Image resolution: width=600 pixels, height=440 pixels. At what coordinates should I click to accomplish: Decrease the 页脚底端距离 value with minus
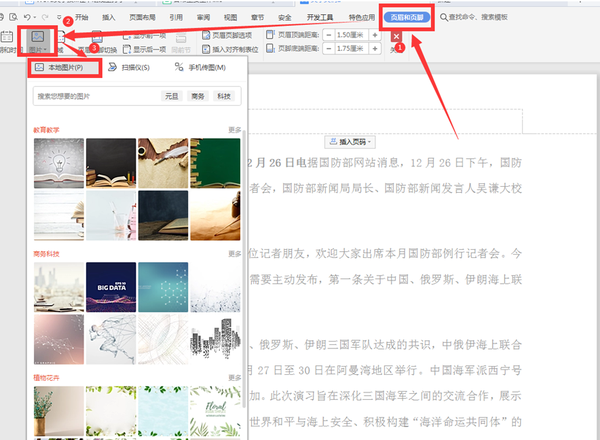(x=327, y=48)
